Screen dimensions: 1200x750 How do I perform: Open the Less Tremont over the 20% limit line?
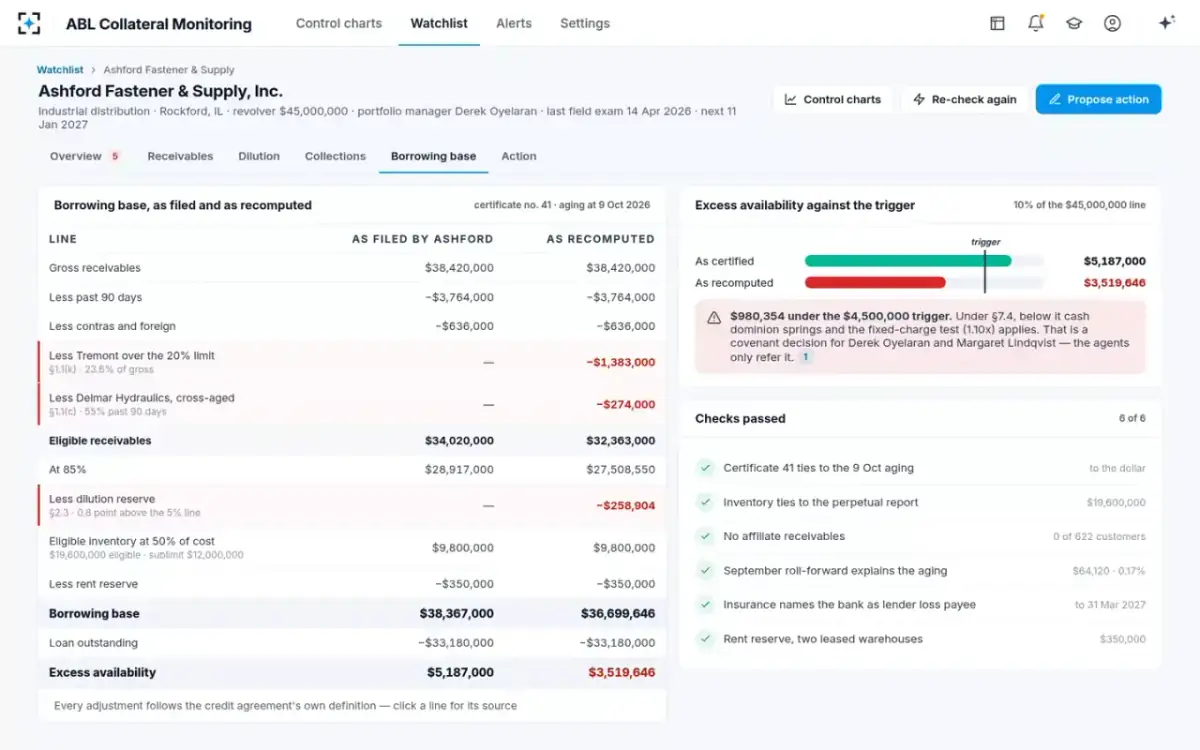(352, 362)
